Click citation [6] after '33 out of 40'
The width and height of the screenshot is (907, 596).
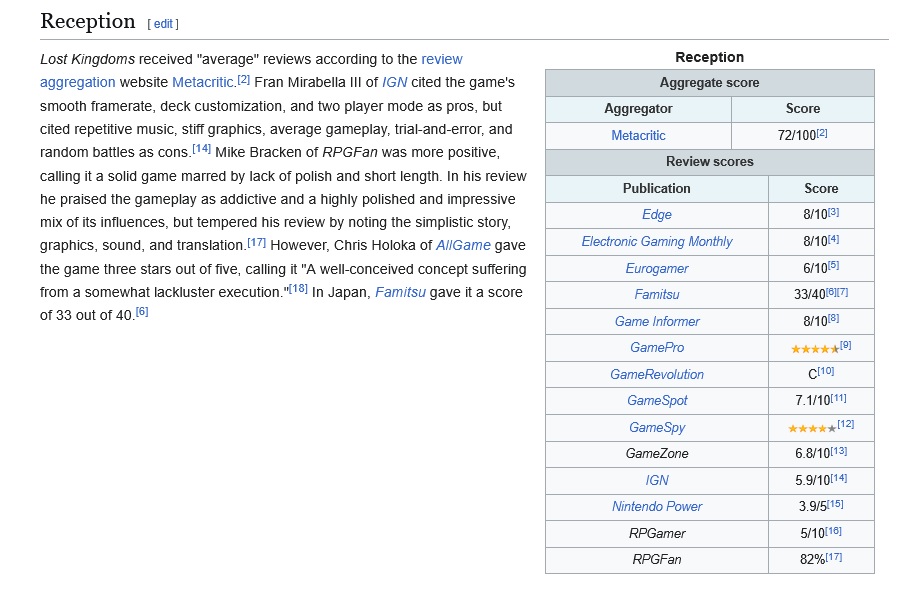(x=142, y=312)
